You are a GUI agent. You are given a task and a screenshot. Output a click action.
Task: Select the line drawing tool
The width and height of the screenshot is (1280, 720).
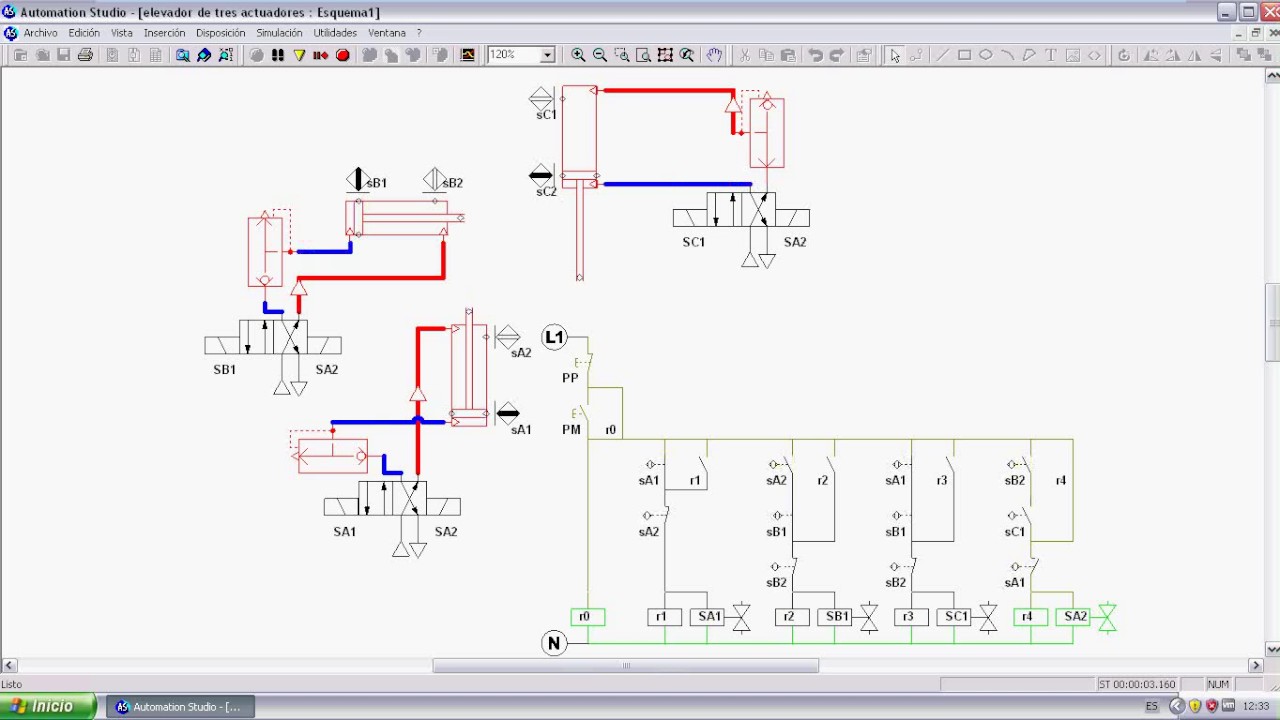pyautogui.click(x=942, y=55)
